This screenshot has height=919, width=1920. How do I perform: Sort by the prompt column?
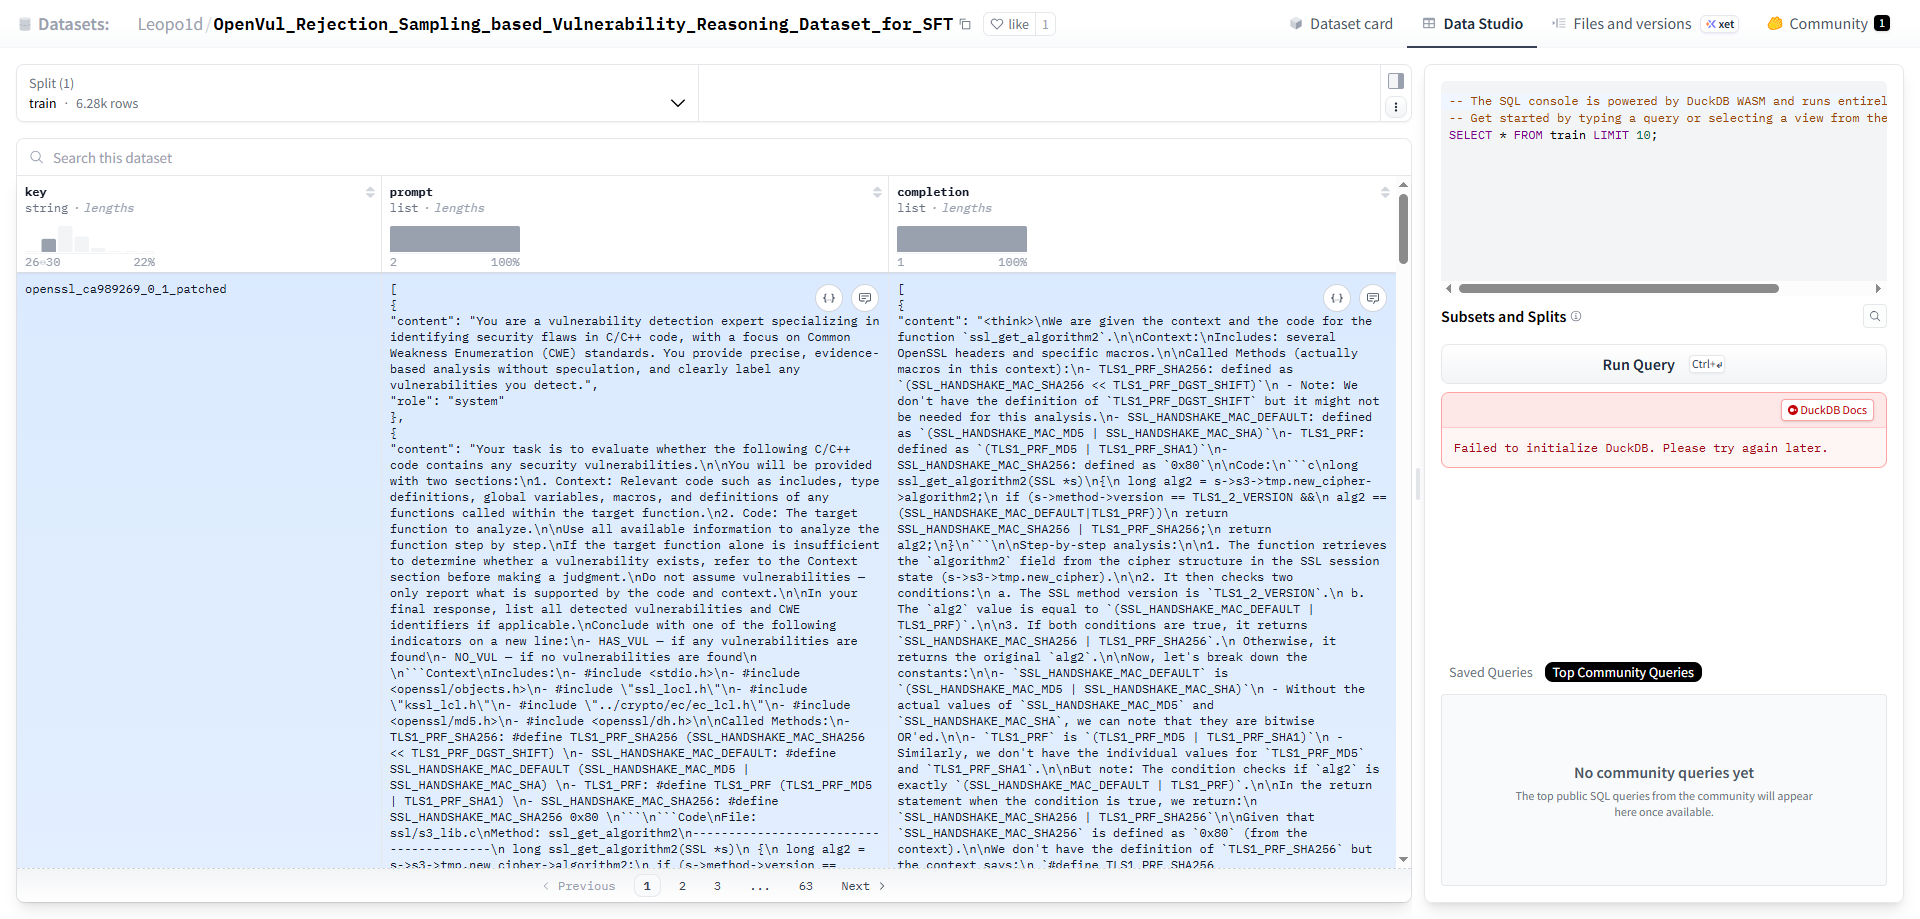pyautogui.click(x=877, y=192)
